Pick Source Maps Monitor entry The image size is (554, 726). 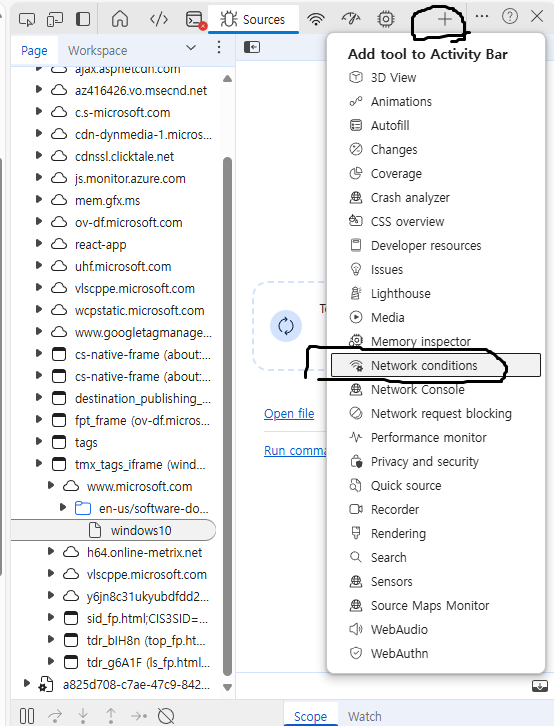[x=436, y=606]
